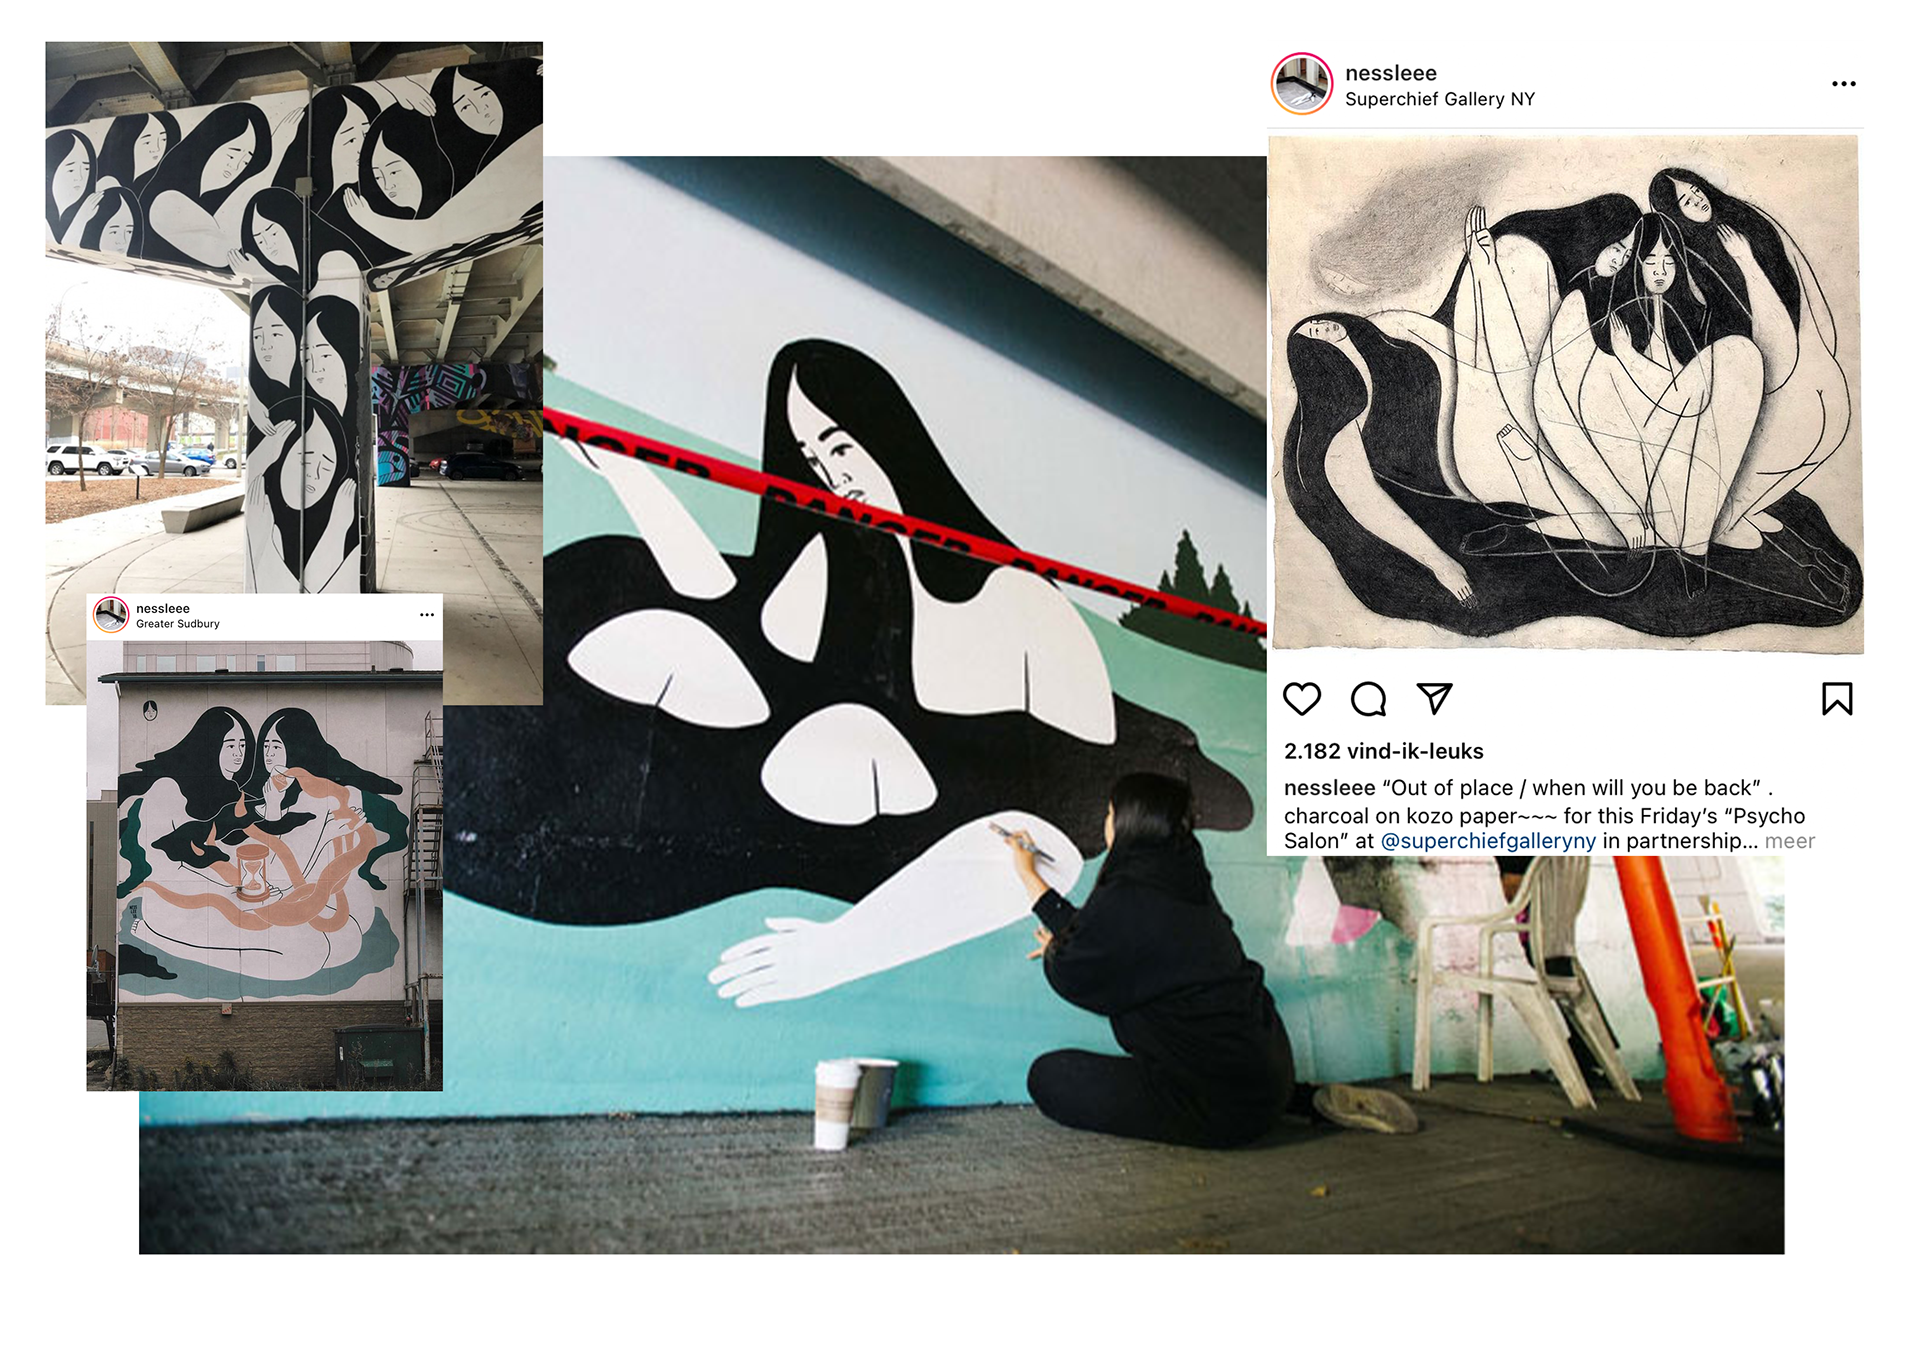Open more options on Superchief Gallery post
Image resolution: width=1920 pixels, height=1358 pixels.
1843,84
